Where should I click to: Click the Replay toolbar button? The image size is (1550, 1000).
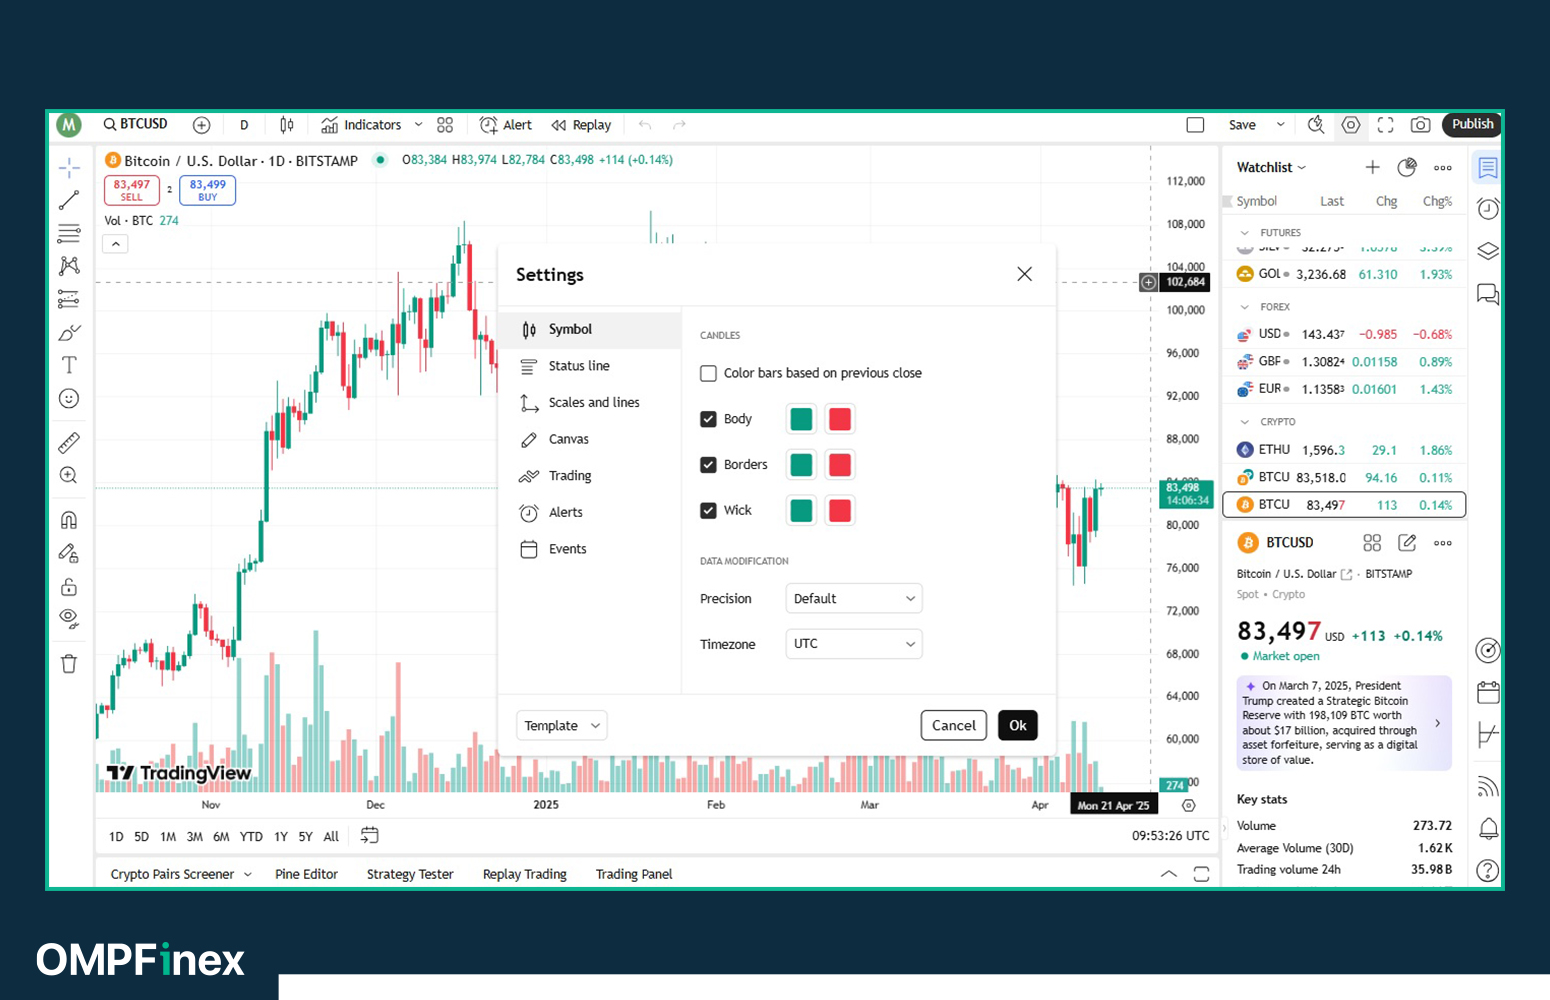[581, 125]
